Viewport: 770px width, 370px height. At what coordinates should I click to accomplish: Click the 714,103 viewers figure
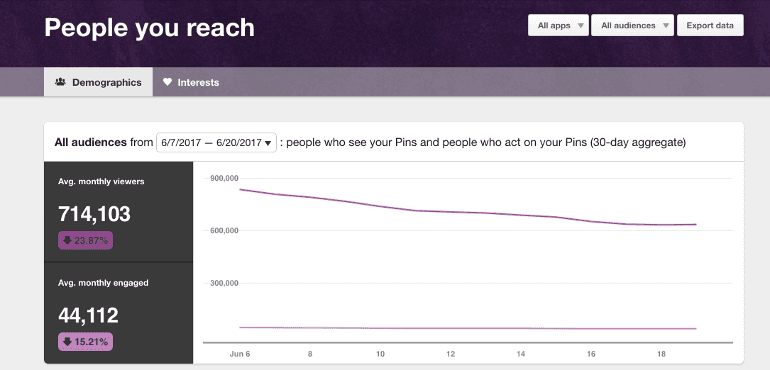pos(94,214)
